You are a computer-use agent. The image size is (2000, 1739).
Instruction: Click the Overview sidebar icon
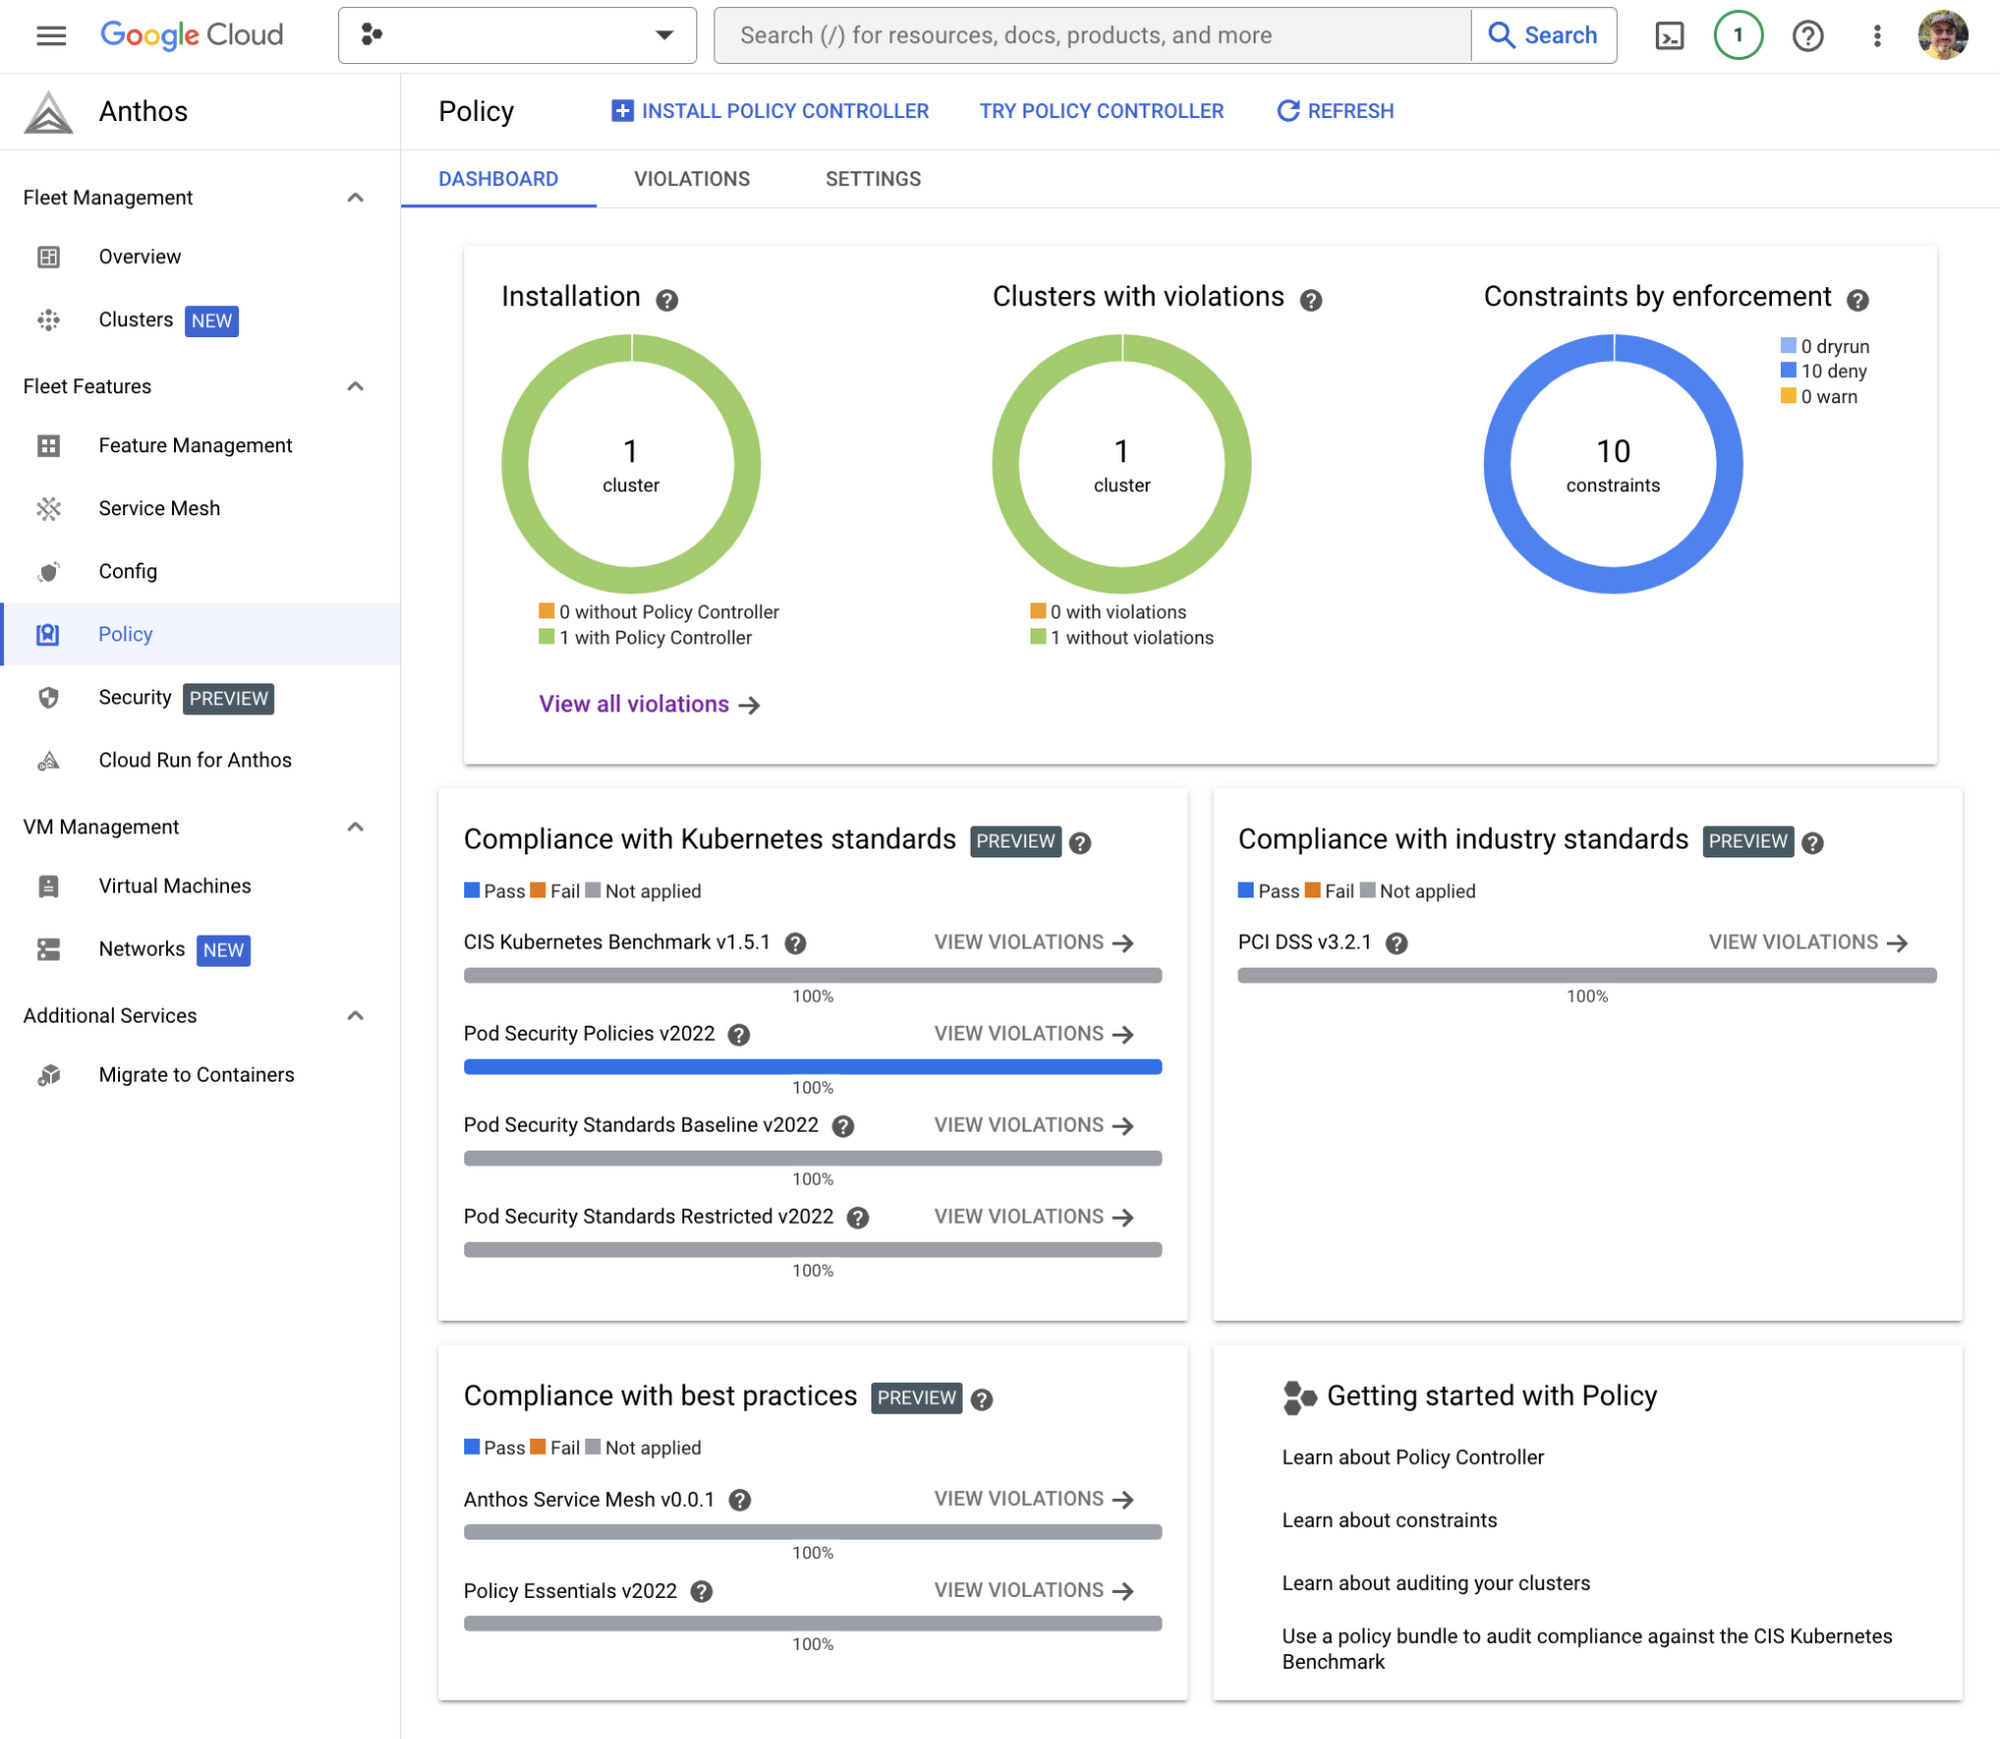tap(48, 257)
